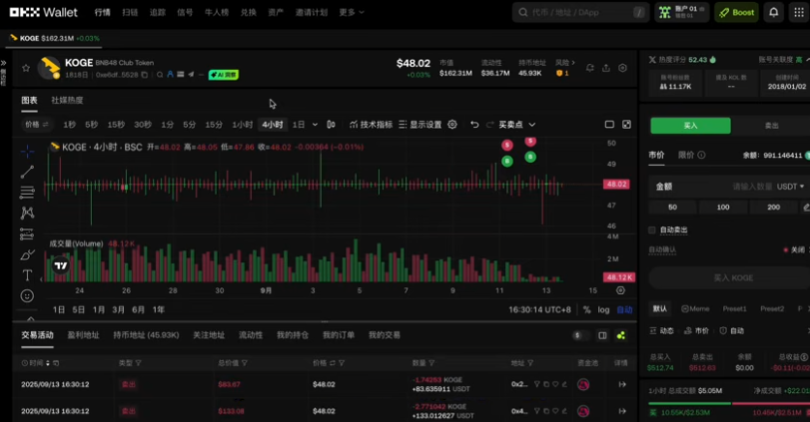The width and height of the screenshot is (810, 422).
Task: Redo chart action arrow
Action: [490, 124]
